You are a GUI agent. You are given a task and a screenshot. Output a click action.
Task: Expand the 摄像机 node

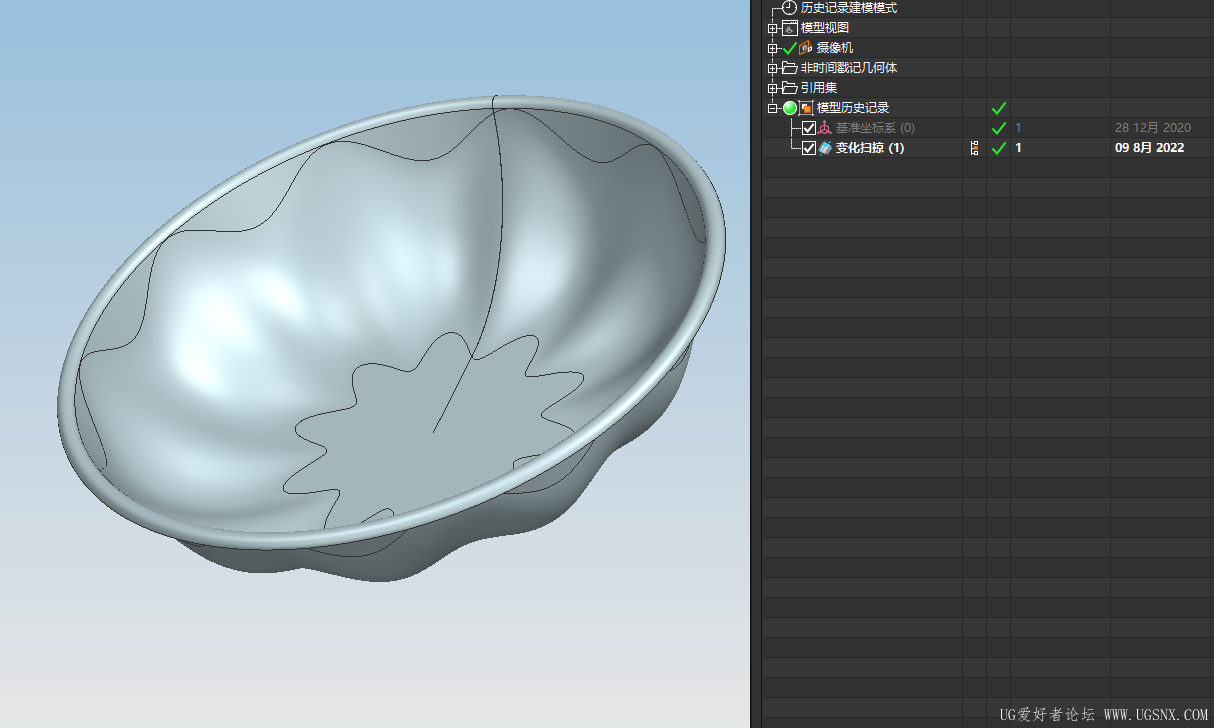coord(772,48)
